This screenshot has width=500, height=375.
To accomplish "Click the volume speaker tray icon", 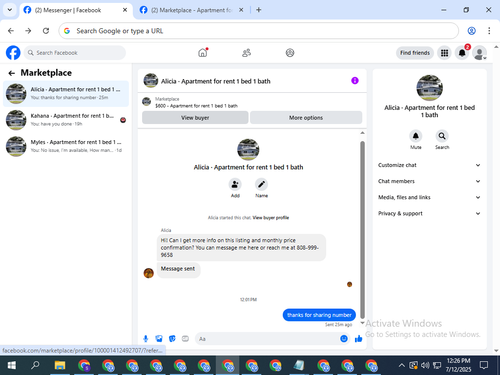I will coord(425,366).
